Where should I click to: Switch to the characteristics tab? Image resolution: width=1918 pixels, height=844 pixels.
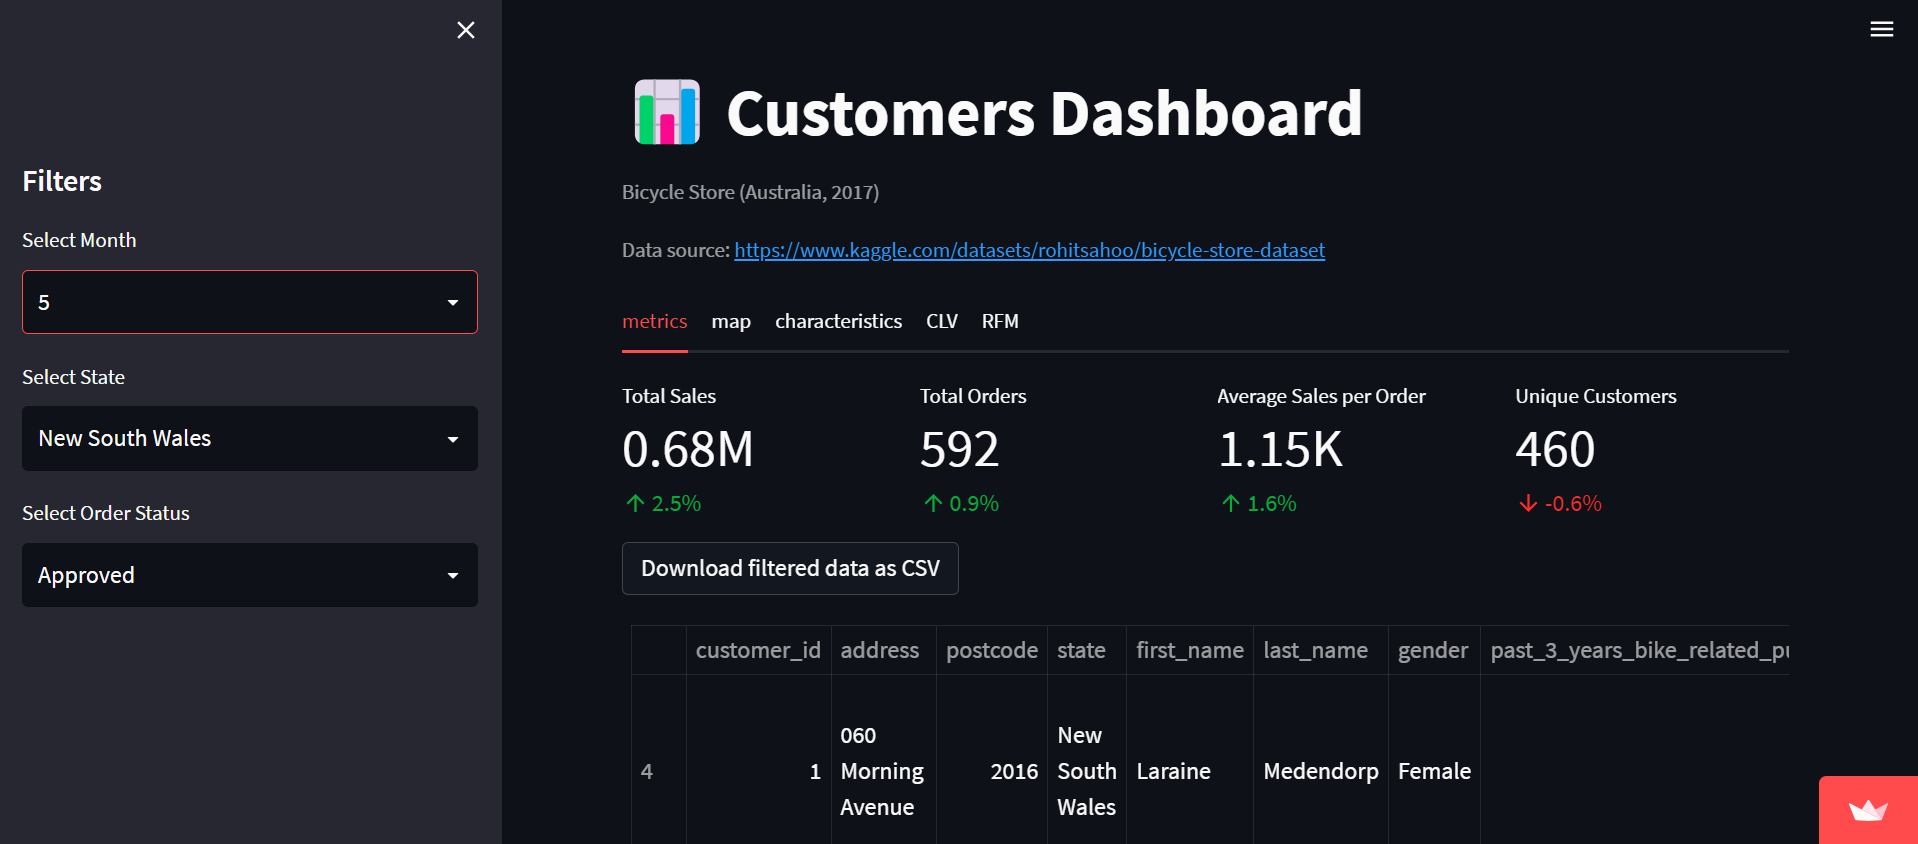point(838,321)
